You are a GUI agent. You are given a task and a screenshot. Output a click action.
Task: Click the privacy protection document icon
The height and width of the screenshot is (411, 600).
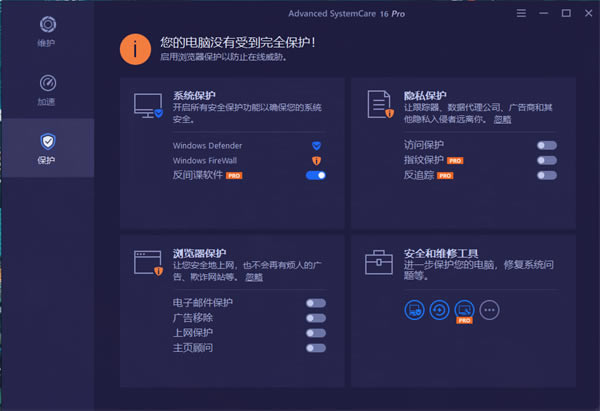380,104
